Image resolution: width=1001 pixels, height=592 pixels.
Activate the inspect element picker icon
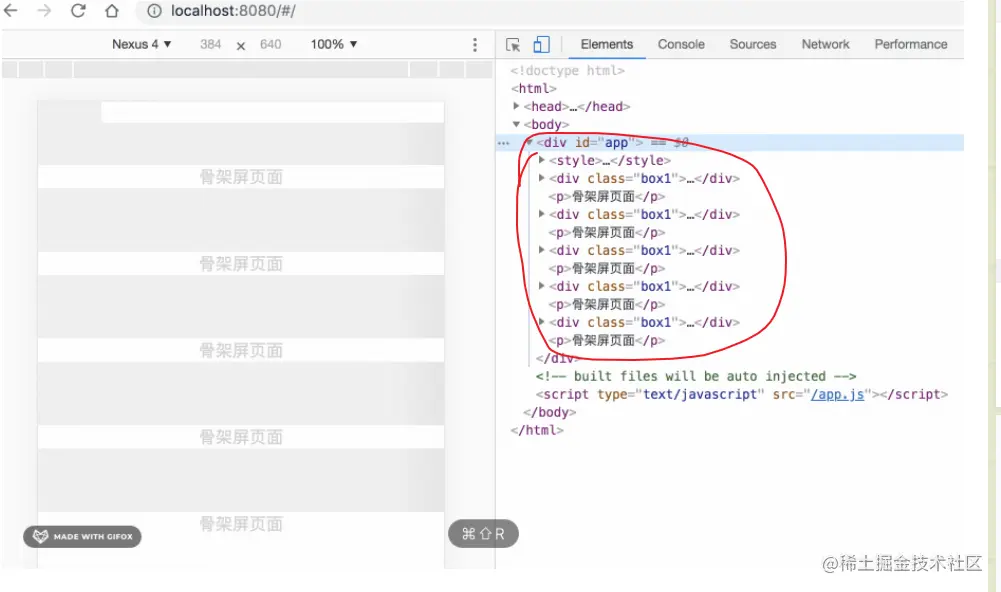513,44
